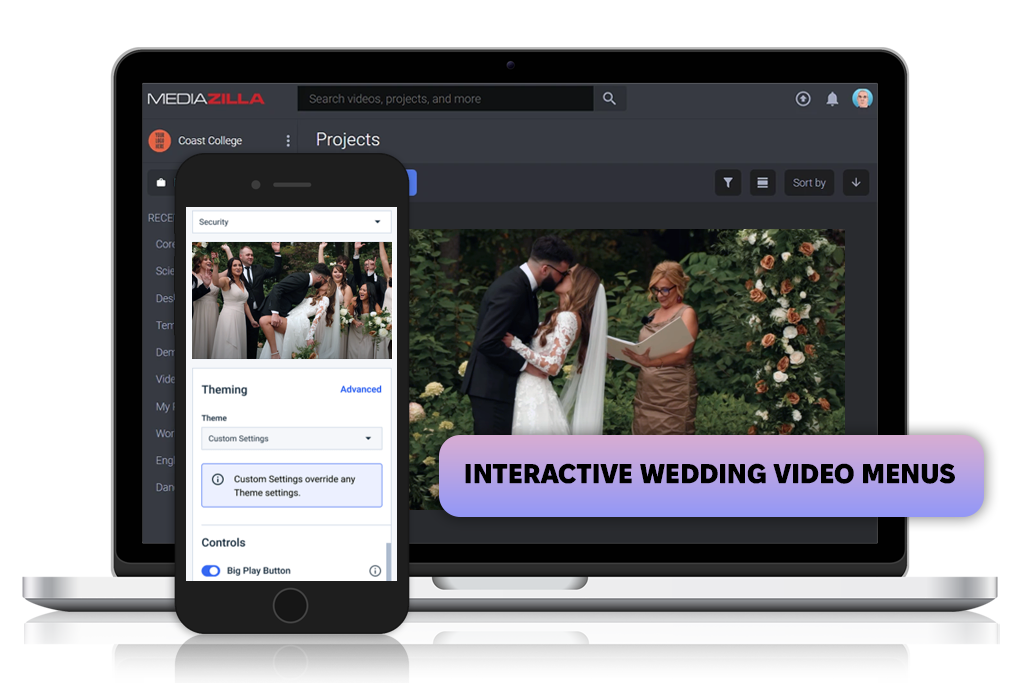The width and height of the screenshot is (1024, 683).
Task: Open the upload icon in header
Action: click(x=803, y=99)
